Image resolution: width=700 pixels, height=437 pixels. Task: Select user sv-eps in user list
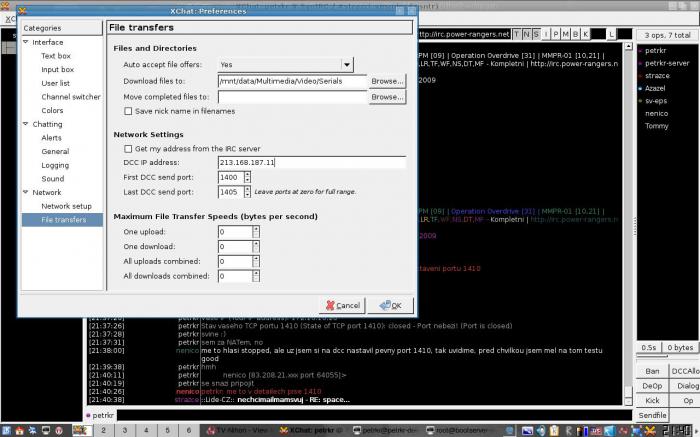[656, 101]
